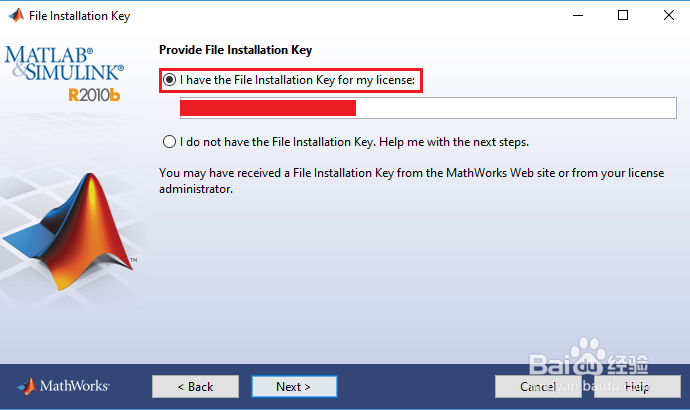The image size is (690, 410).
Task: Click the red redacted key bar
Action: [x=268, y=108]
